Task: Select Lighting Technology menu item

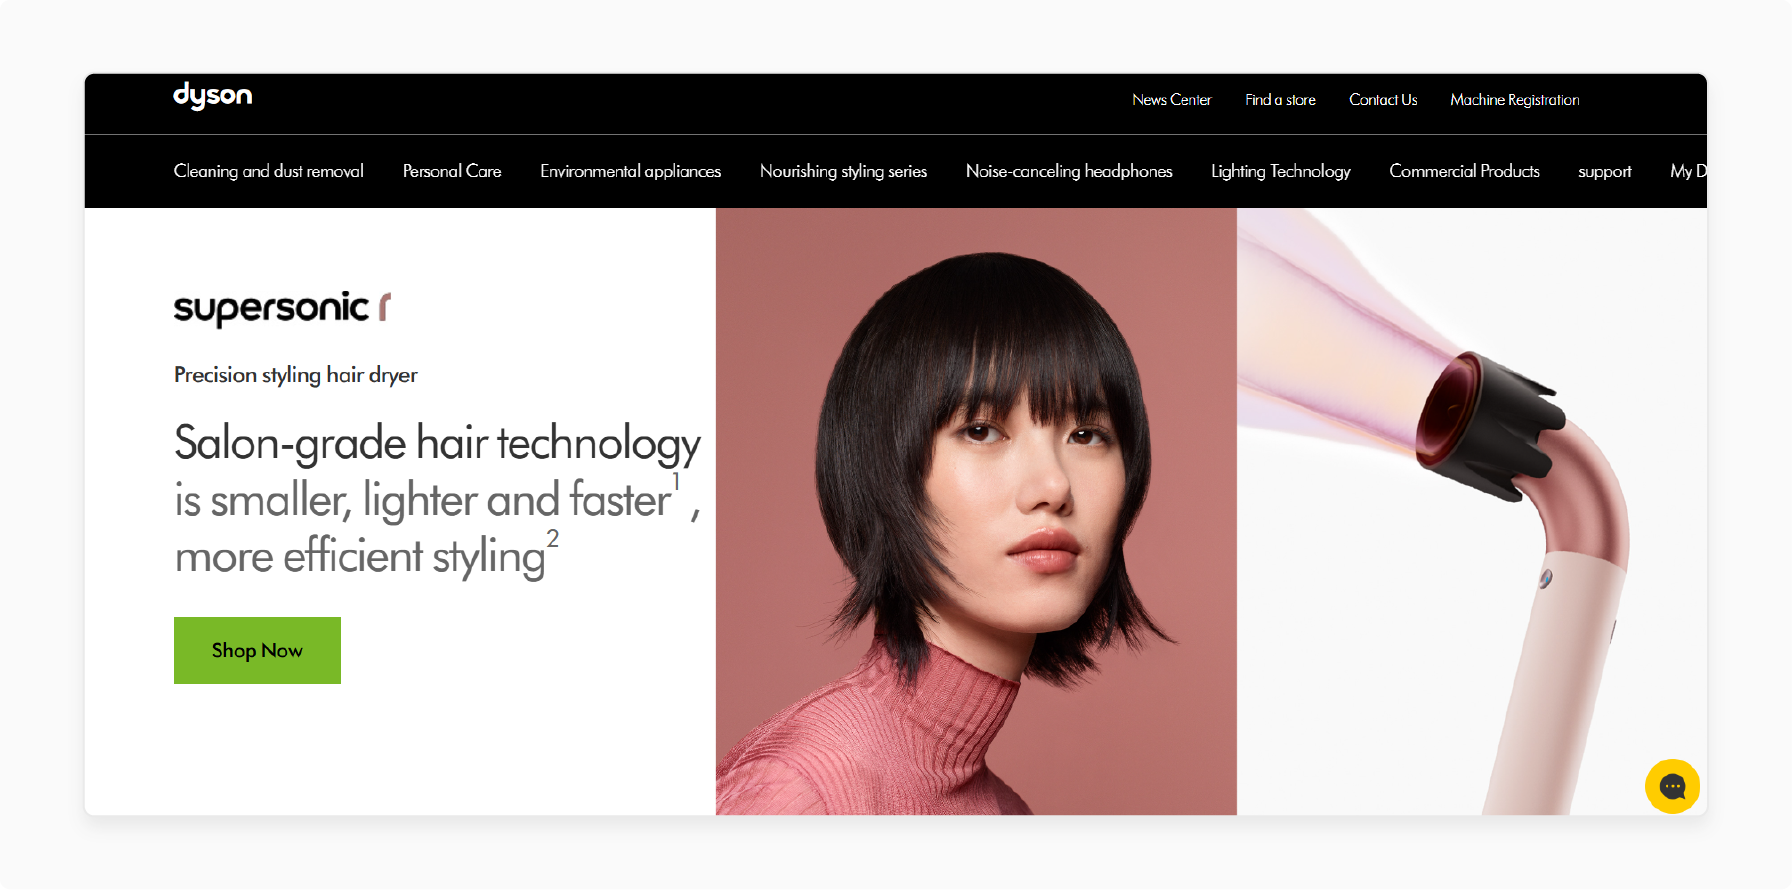Action: (x=1280, y=171)
